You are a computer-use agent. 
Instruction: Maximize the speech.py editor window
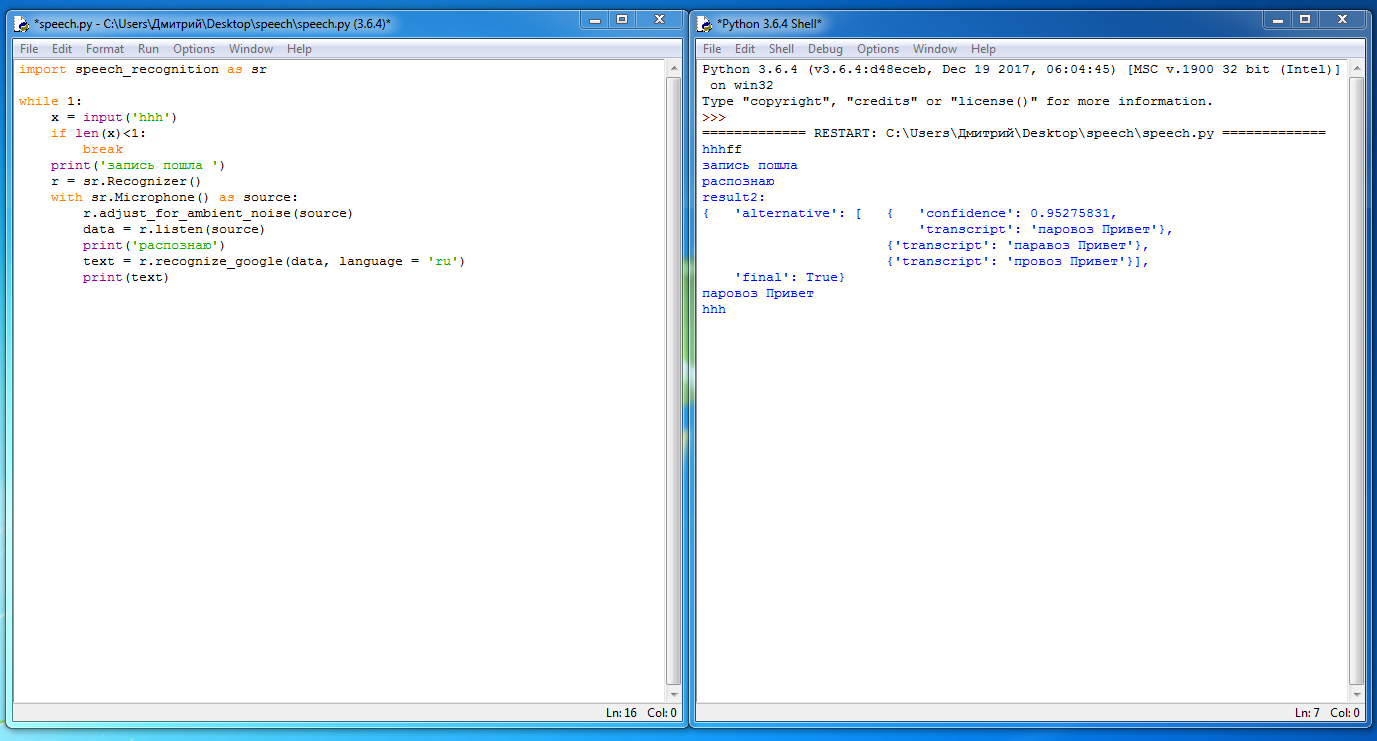[x=621, y=19]
